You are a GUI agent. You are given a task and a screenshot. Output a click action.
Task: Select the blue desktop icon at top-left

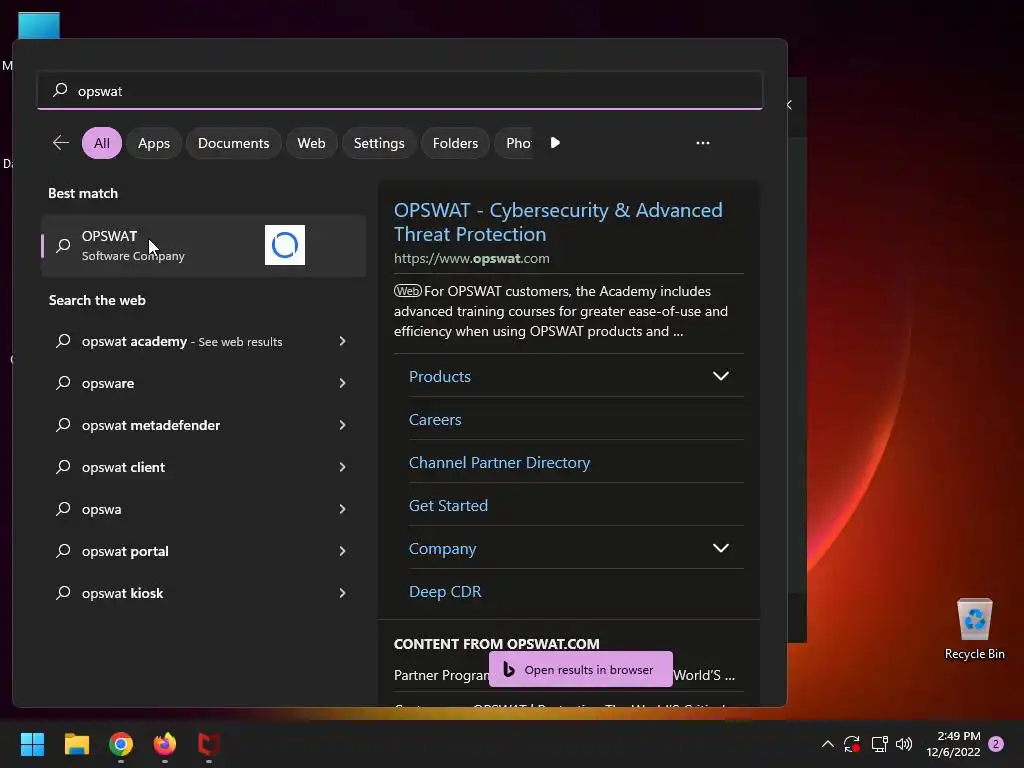click(39, 25)
